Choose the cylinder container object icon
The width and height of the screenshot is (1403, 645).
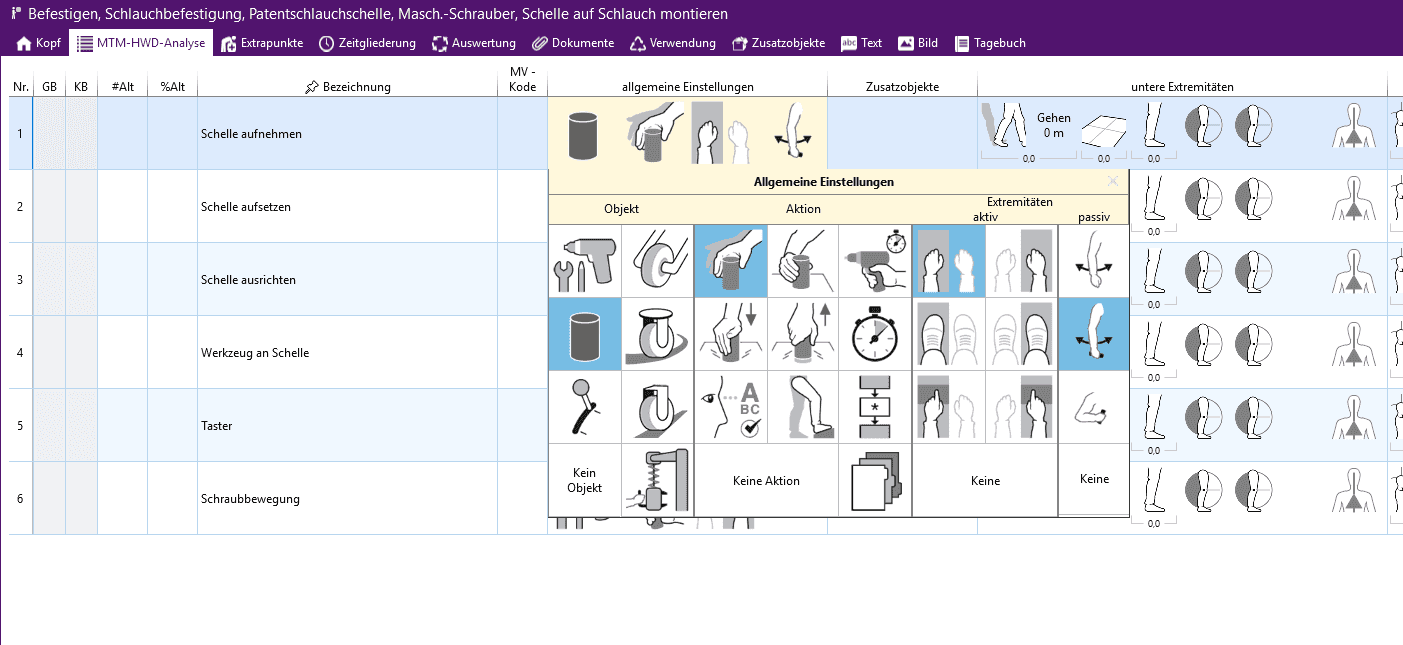click(585, 334)
